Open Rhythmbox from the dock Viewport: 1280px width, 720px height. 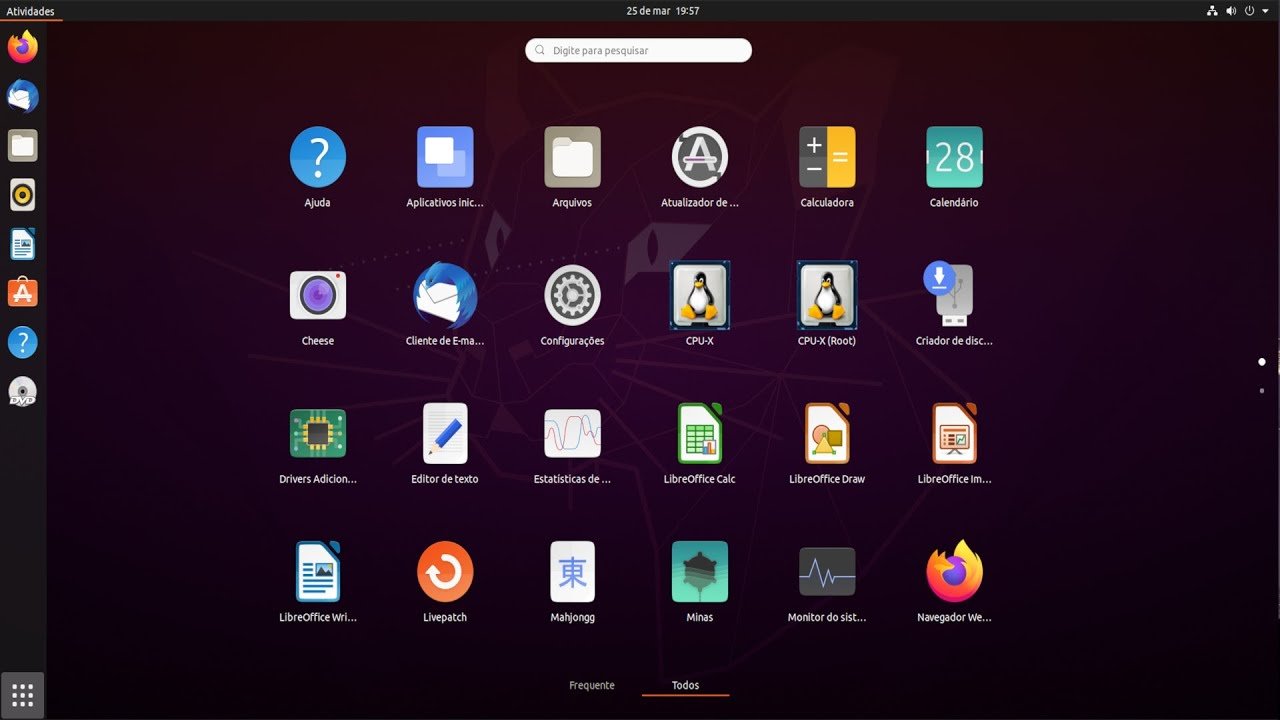click(23, 195)
